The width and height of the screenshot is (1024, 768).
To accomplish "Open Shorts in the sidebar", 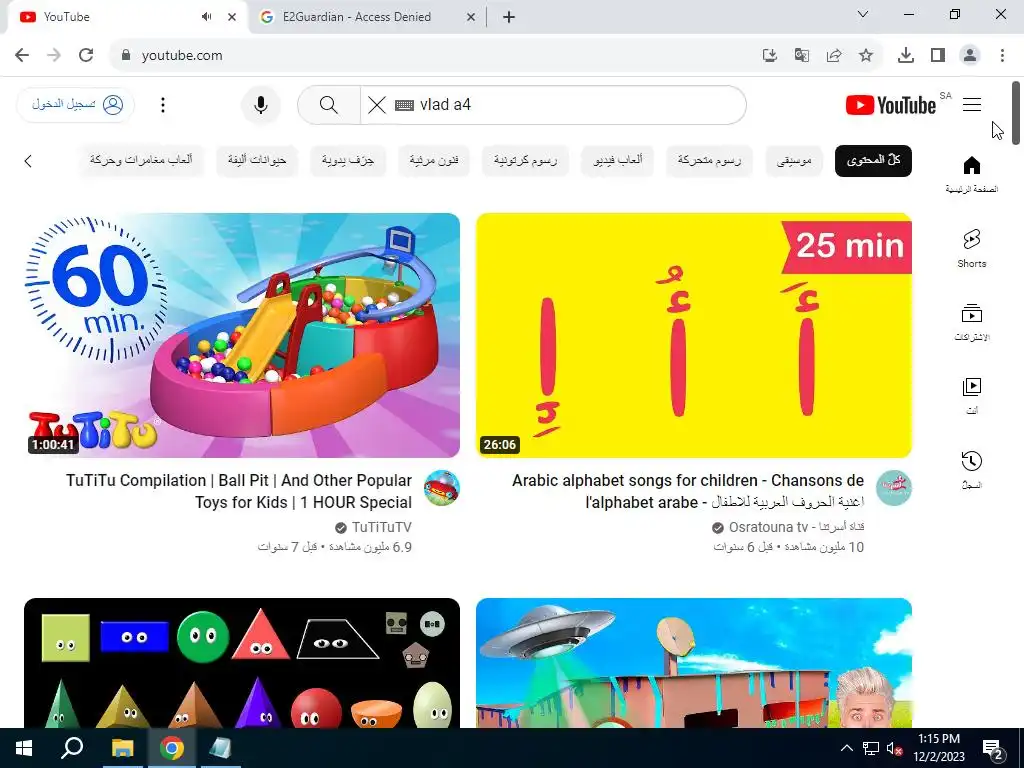I will click(972, 248).
